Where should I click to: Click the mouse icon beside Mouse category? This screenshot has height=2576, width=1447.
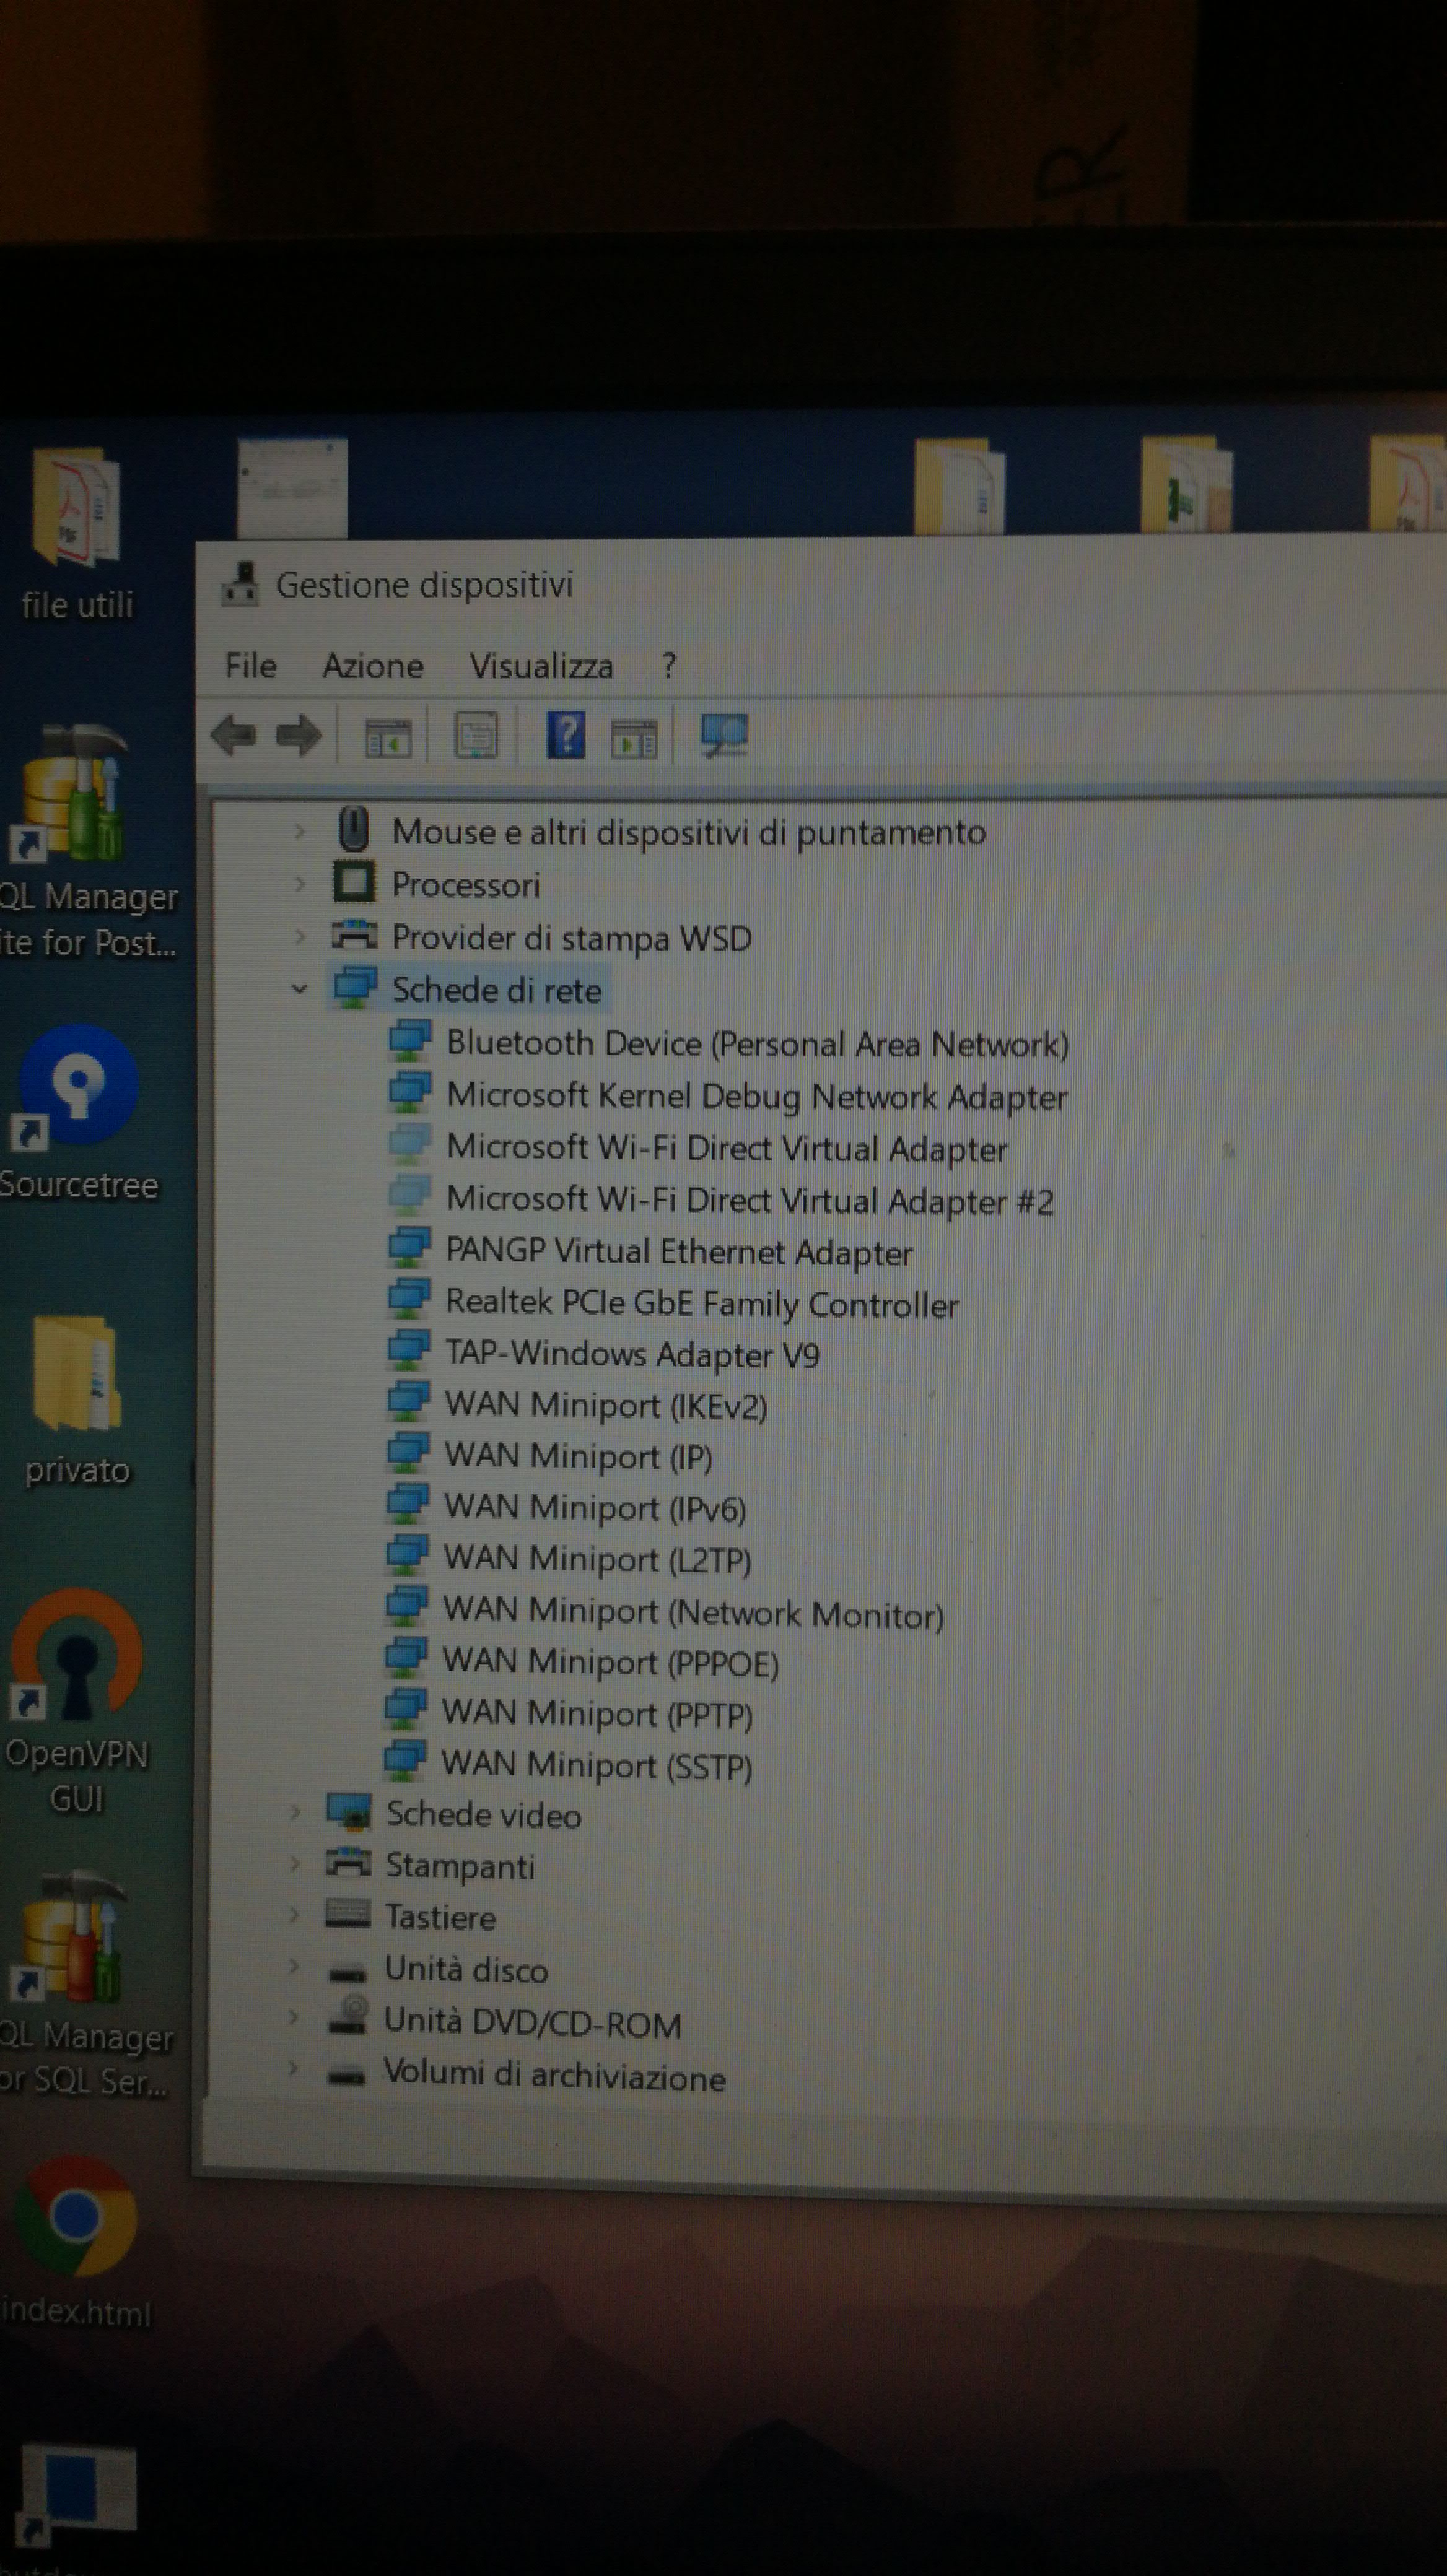[x=353, y=829]
